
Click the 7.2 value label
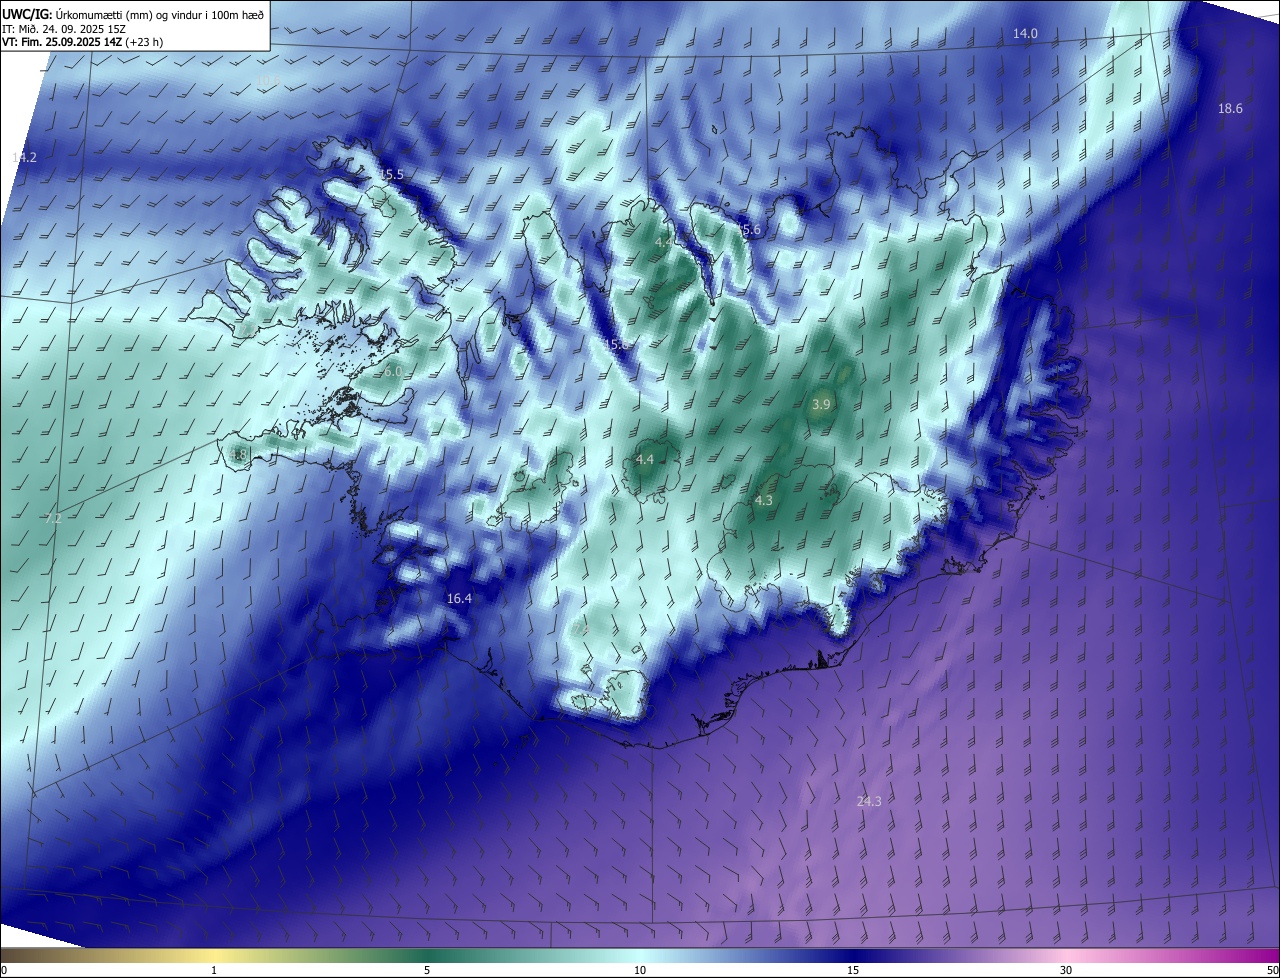coord(54,519)
